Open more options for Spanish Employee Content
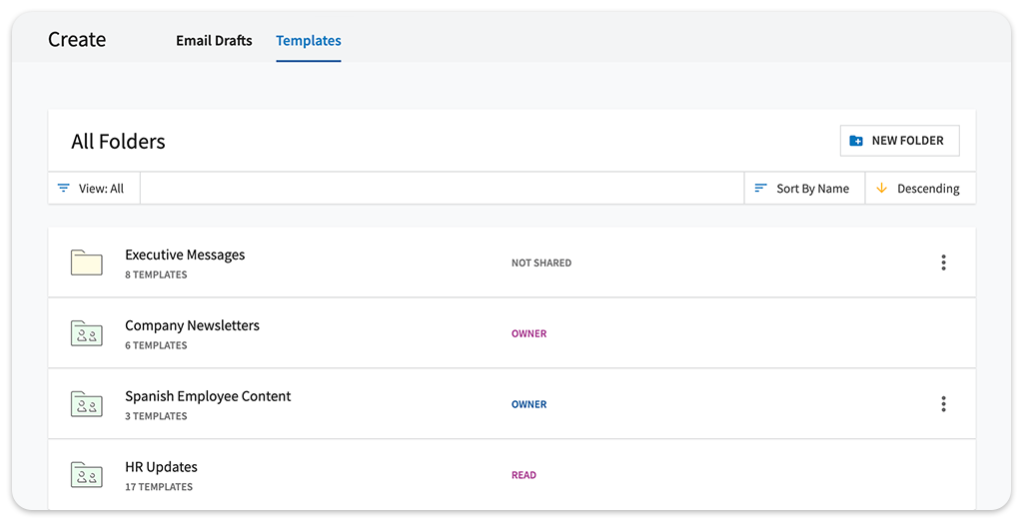 (x=943, y=404)
